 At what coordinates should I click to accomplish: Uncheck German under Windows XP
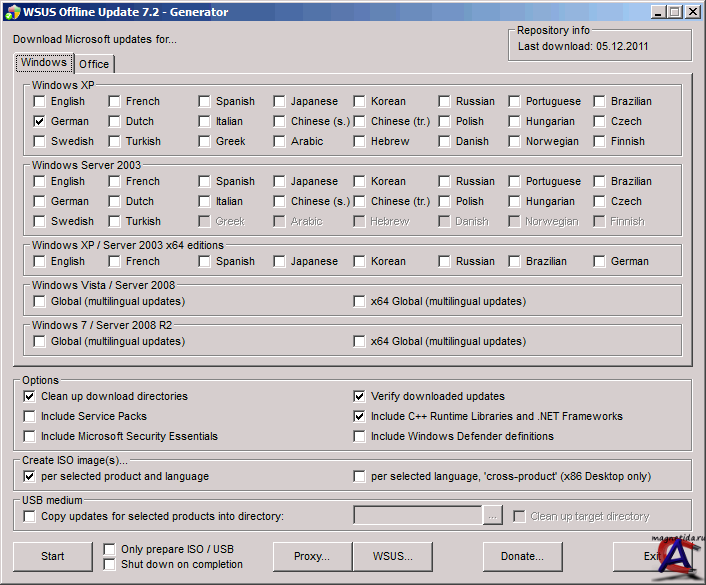(39, 121)
